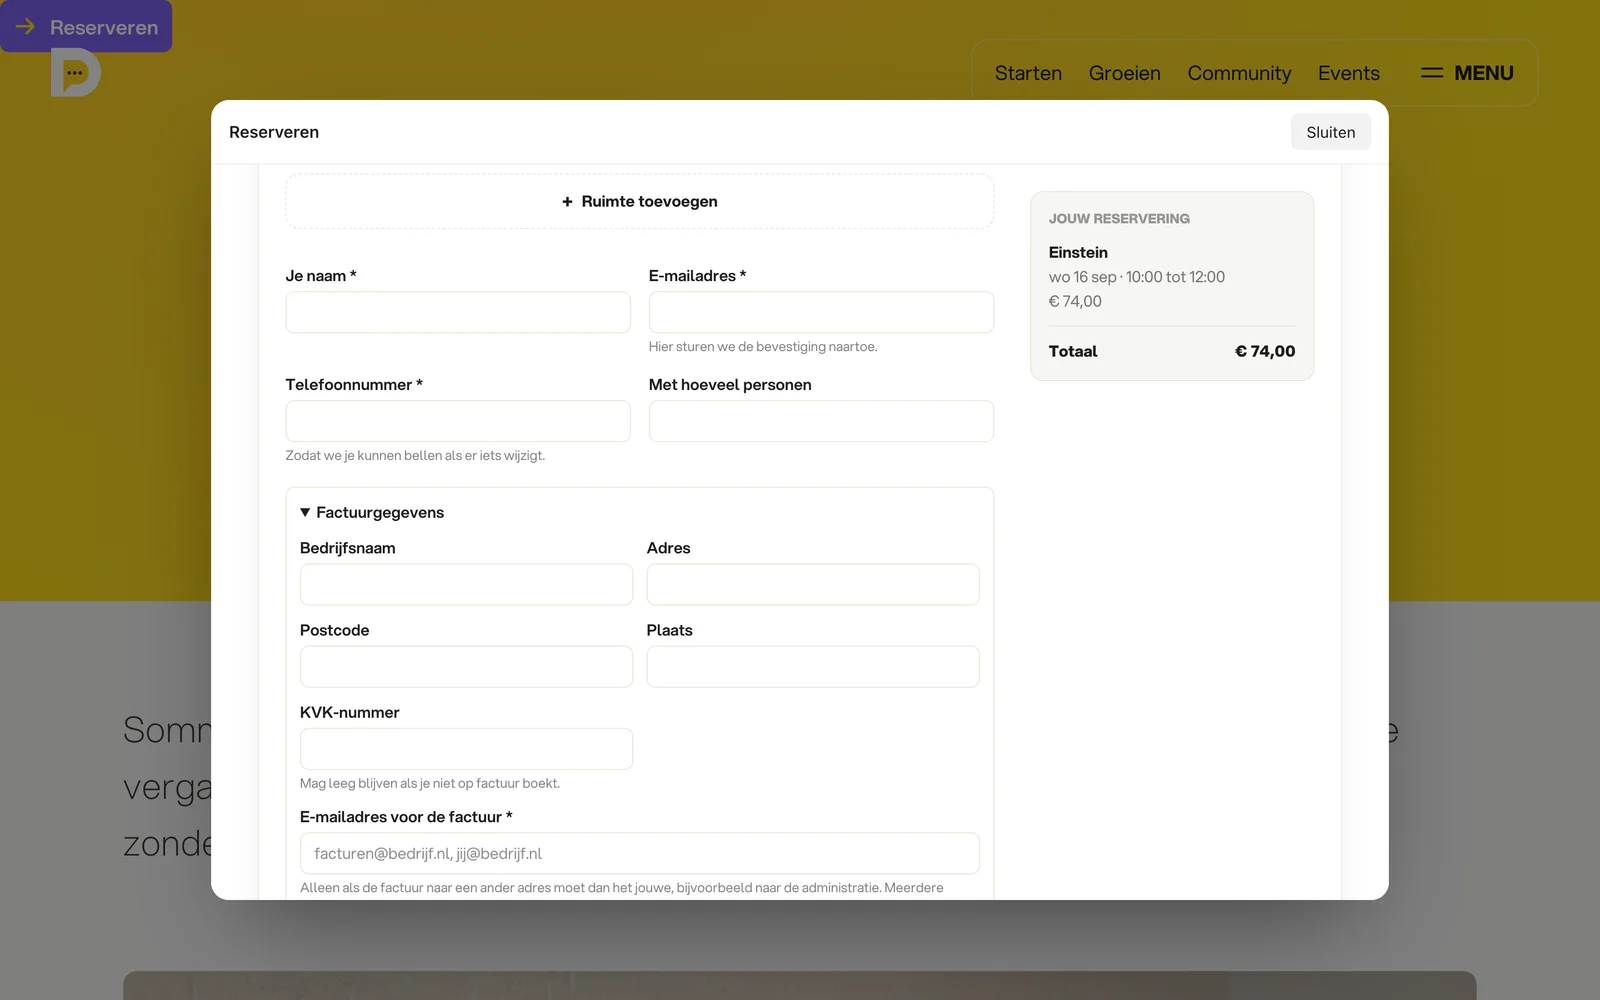Image resolution: width=1600 pixels, height=1000 pixels.
Task: Open the Community menu item
Action: point(1239,73)
